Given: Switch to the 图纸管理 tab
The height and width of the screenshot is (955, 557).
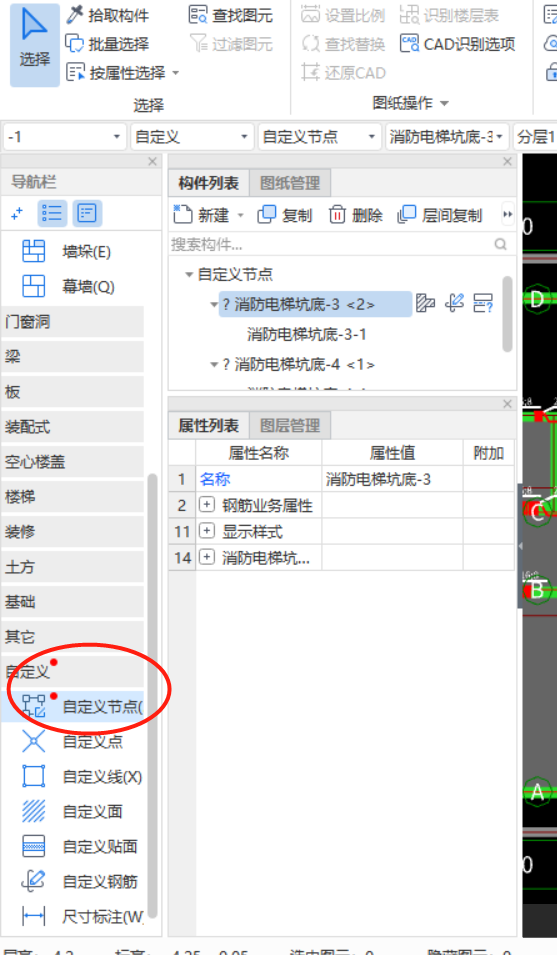Looking at the screenshot, I should pyautogui.click(x=290, y=183).
